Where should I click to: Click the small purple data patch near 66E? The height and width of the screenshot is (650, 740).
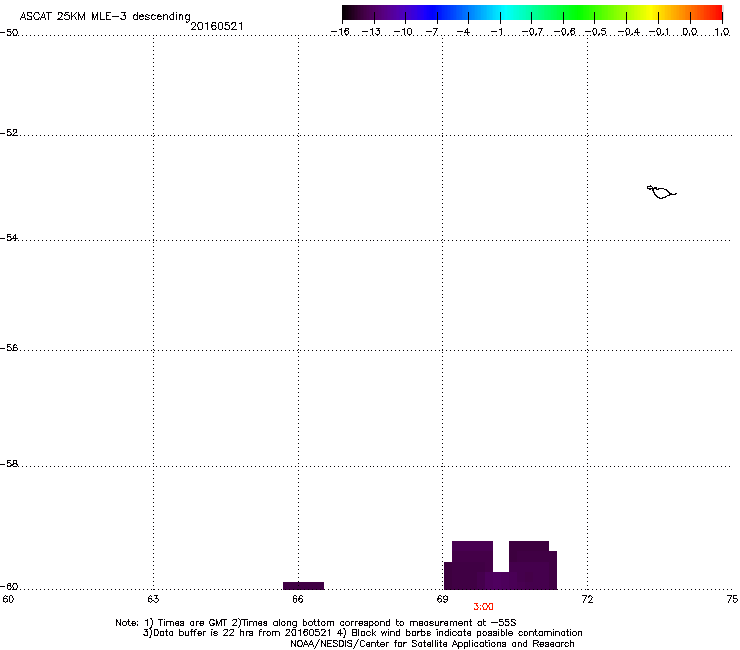click(x=303, y=586)
